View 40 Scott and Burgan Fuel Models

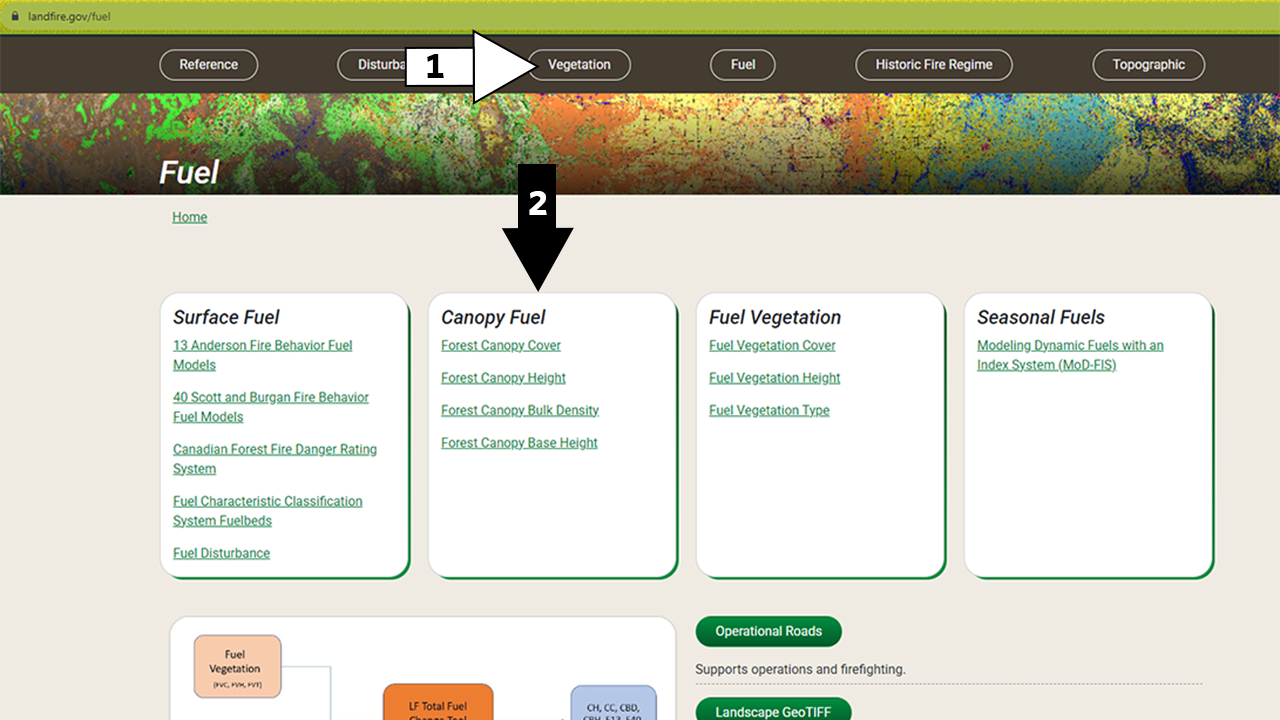coord(270,406)
